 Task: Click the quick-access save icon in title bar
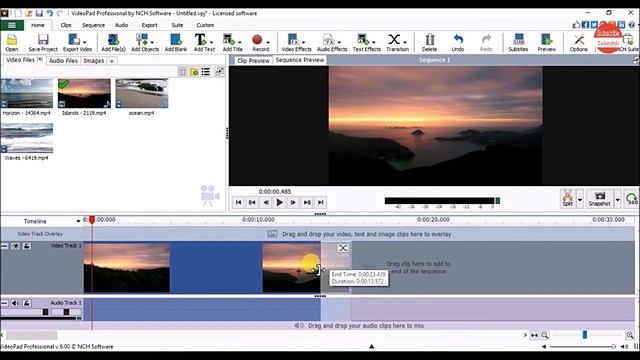pyautogui.click(x=39, y=13)
